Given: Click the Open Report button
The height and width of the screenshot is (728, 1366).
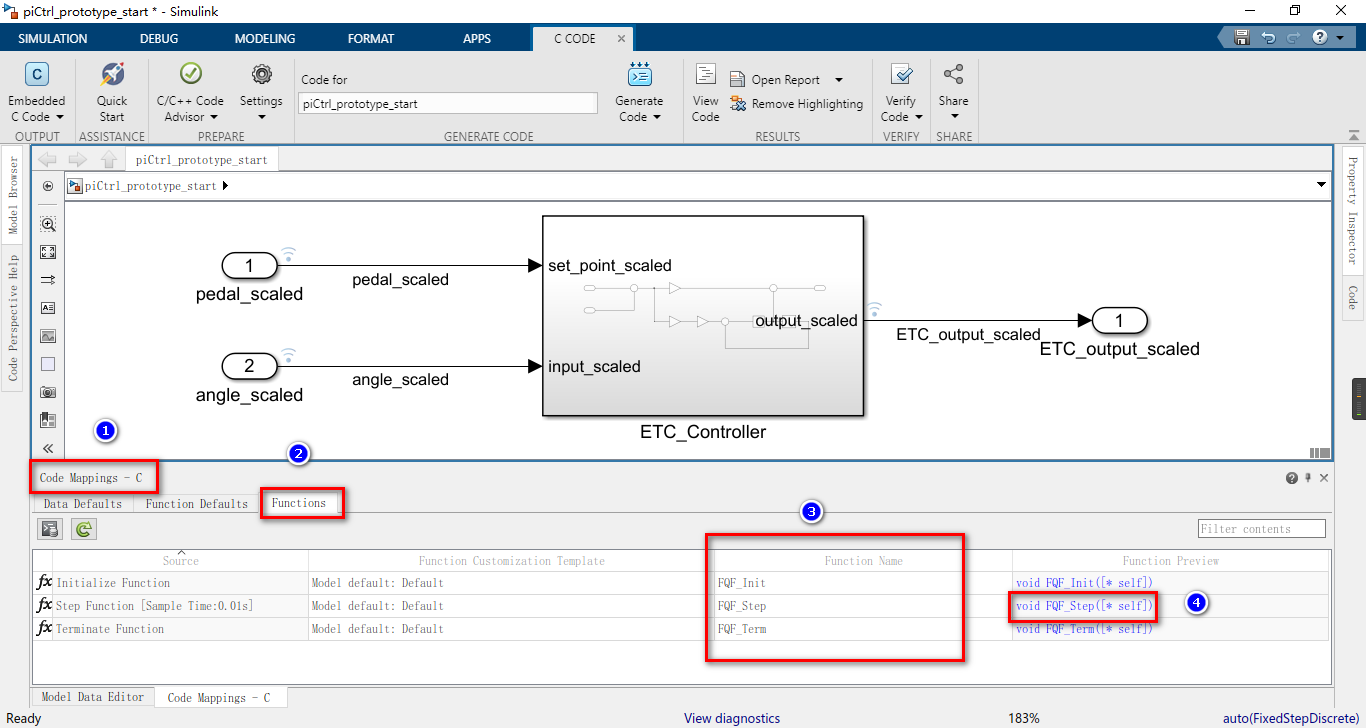Looking at the screenshot, I should [776, 80].
